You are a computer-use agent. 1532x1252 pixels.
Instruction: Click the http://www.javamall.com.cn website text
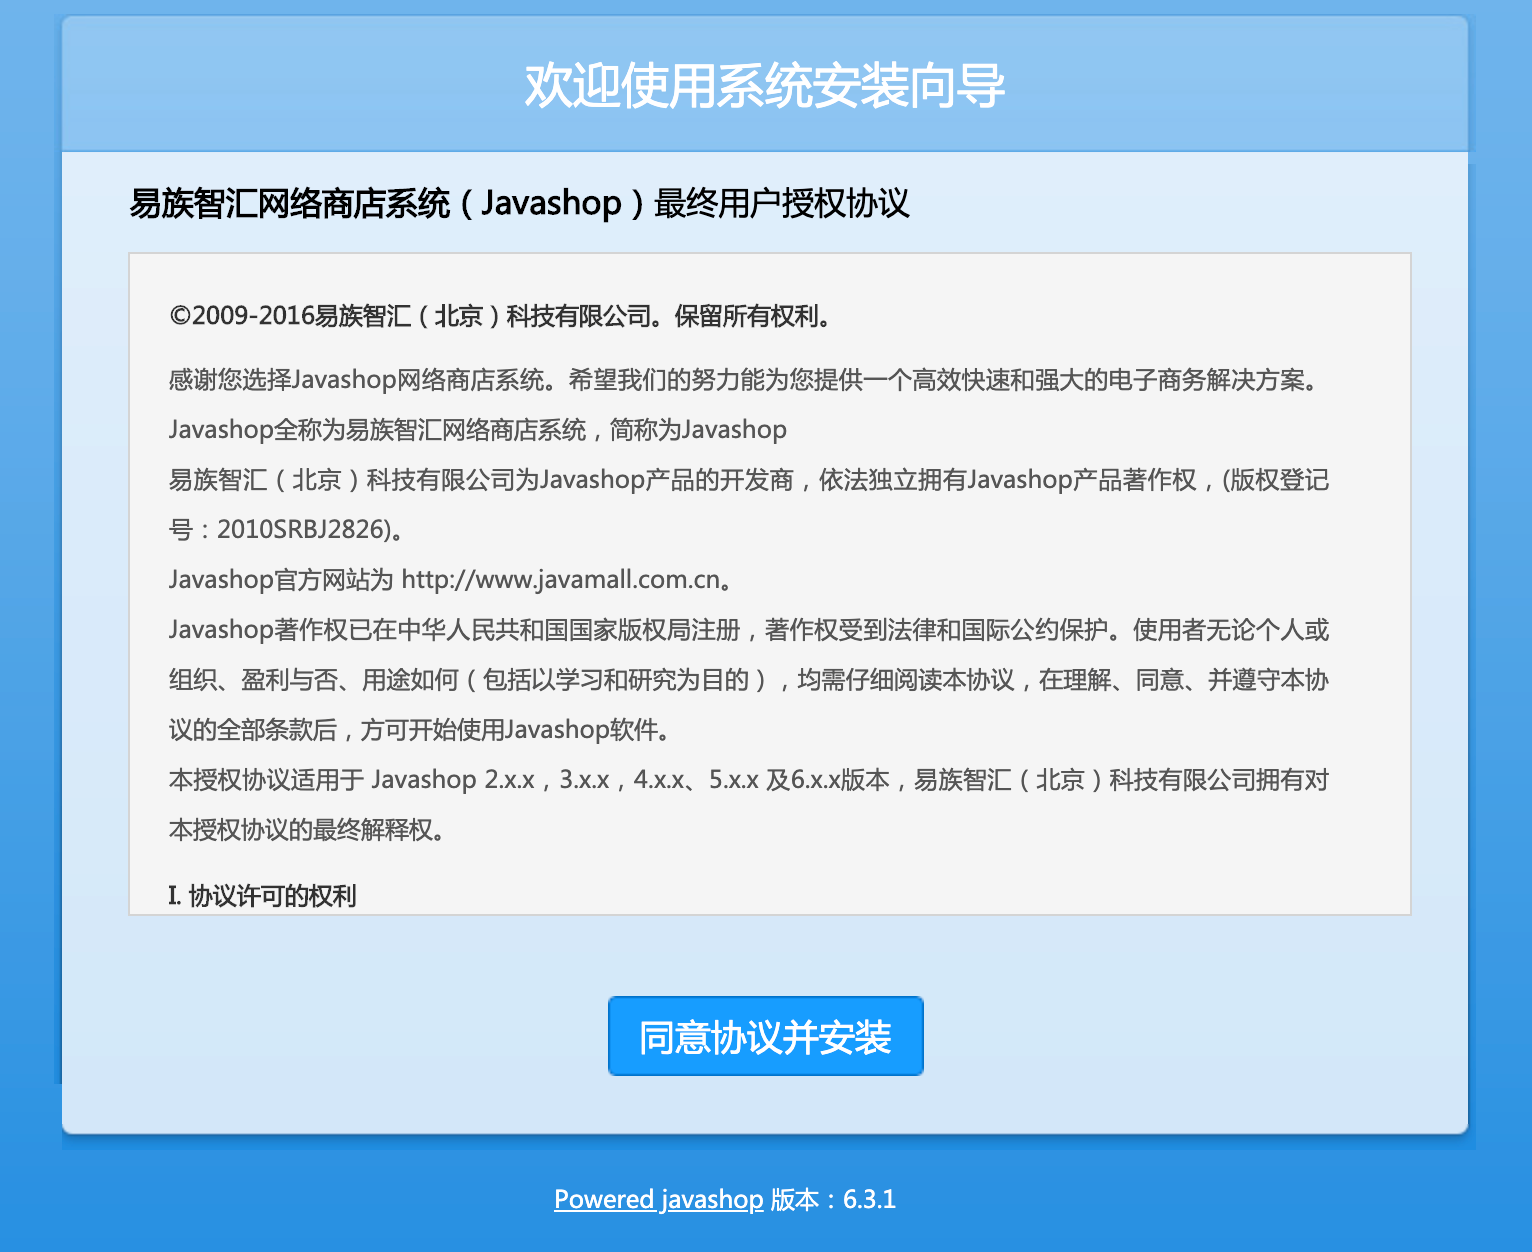click(x=561, y=580)
